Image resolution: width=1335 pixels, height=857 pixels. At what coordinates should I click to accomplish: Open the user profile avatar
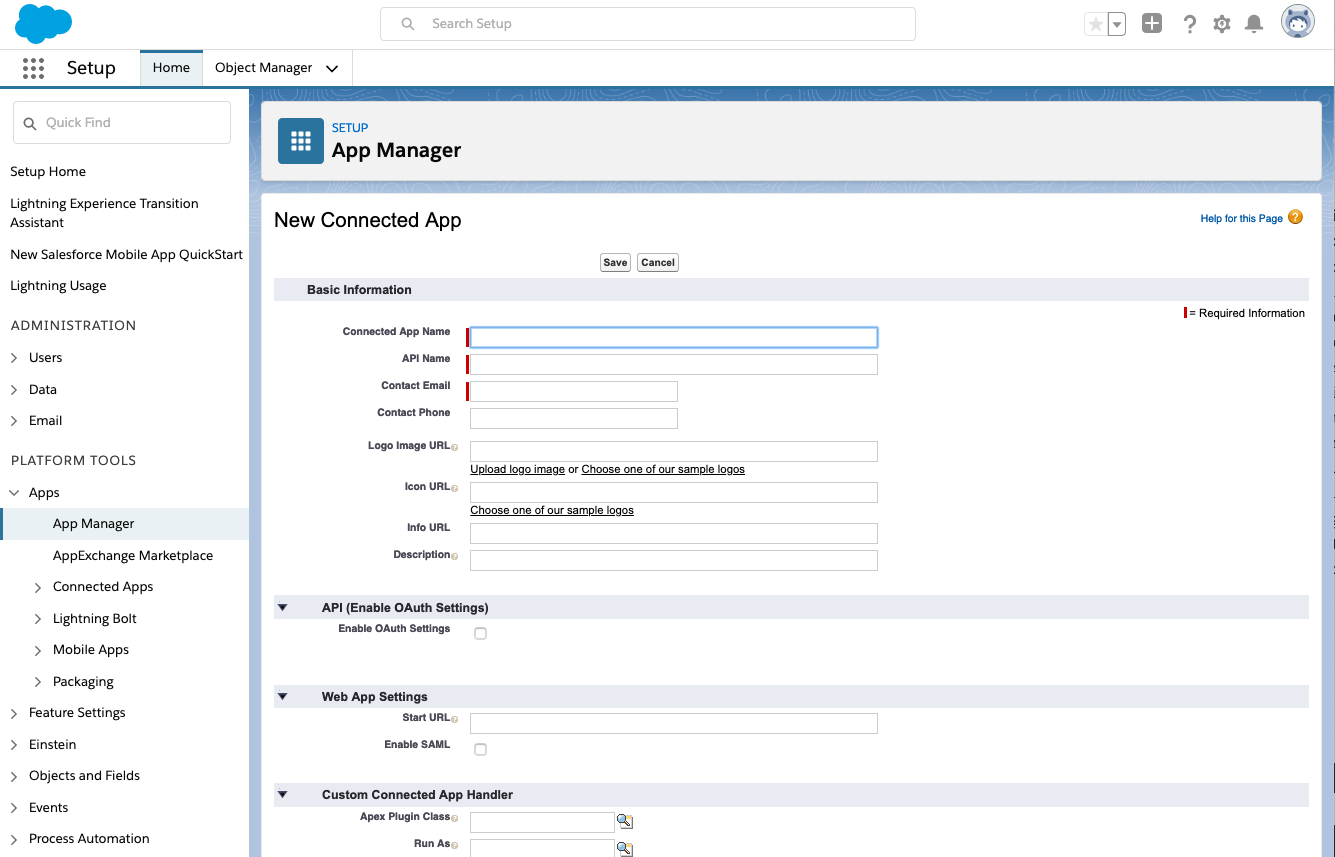click(1298, 23)
